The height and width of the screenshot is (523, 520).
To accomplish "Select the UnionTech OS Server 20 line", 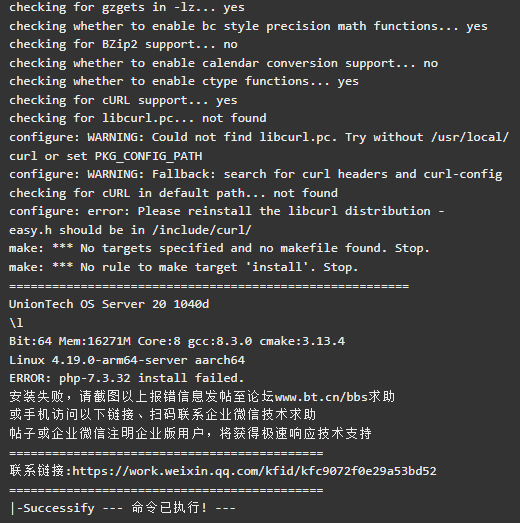I will pos(109,304).
